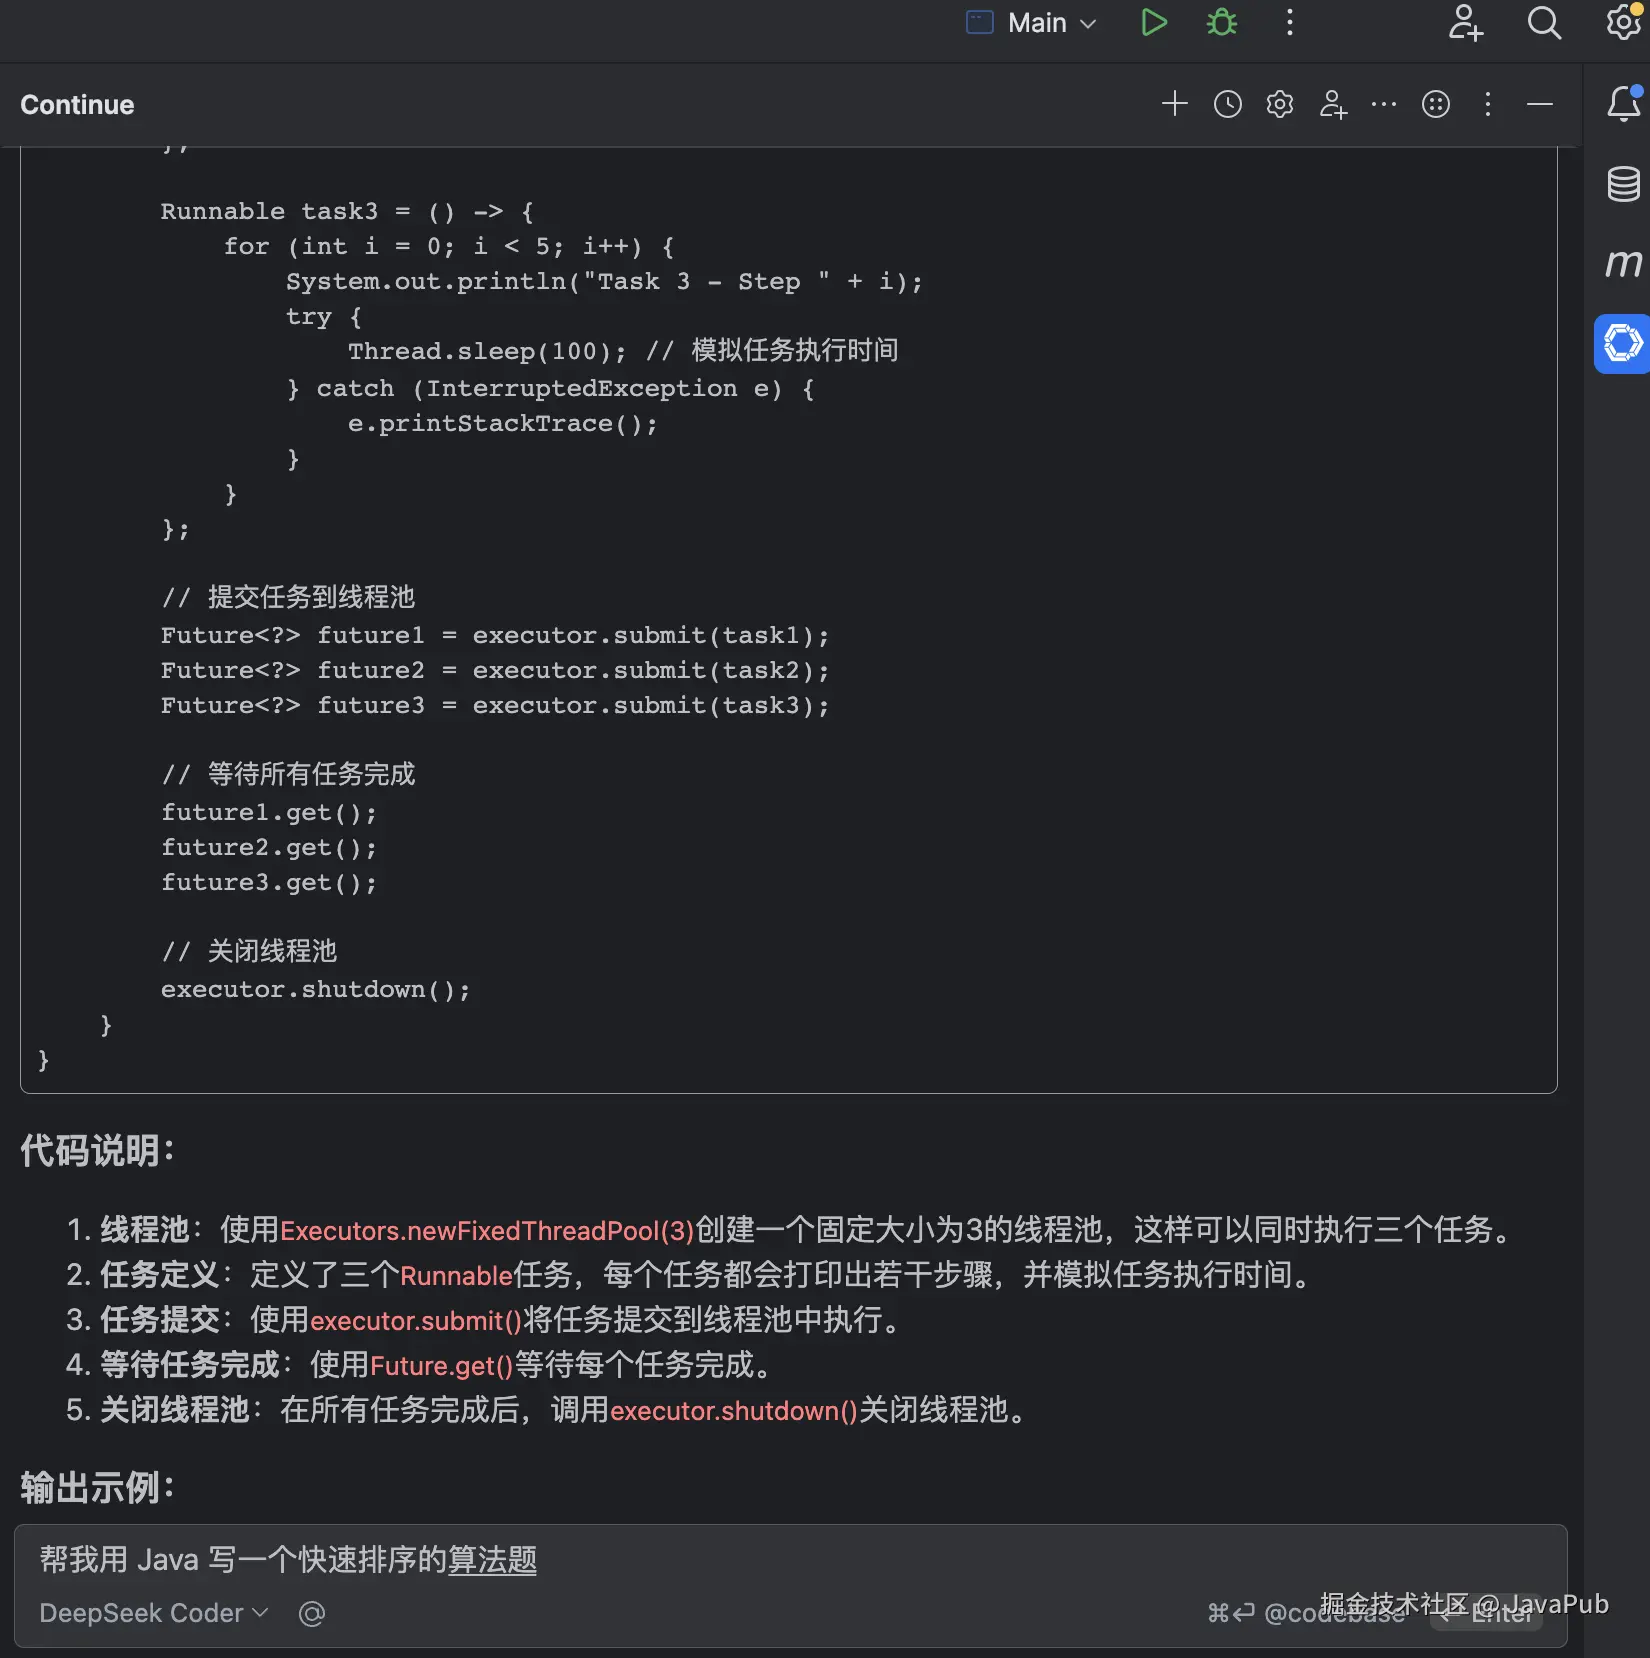Screen dimensions: 1650x1658
Task: Hide the Continue tool window
Action: pyautogui.click(x=1540, y=104)
